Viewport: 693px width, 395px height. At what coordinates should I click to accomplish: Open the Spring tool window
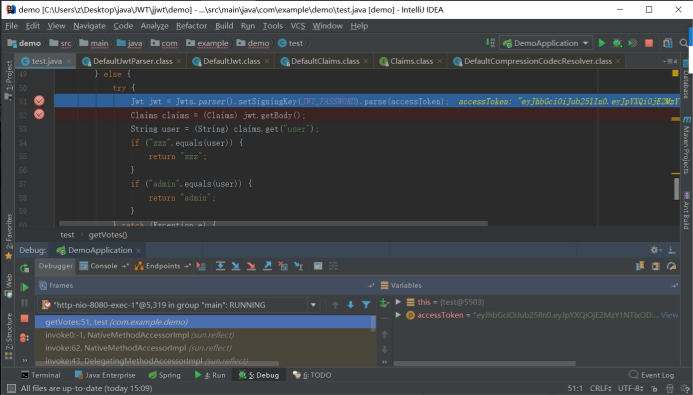point(164,375)
